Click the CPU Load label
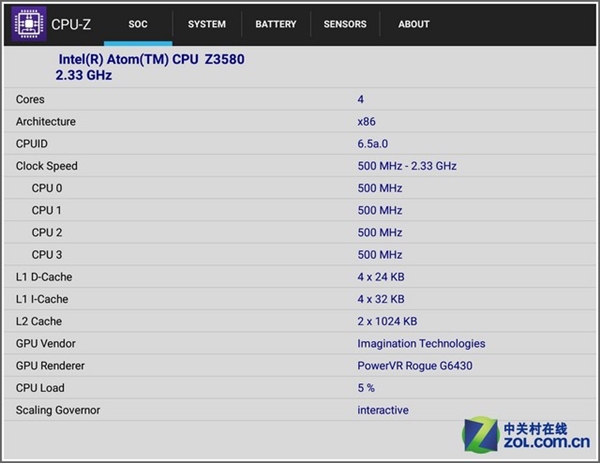 point(40,388)
